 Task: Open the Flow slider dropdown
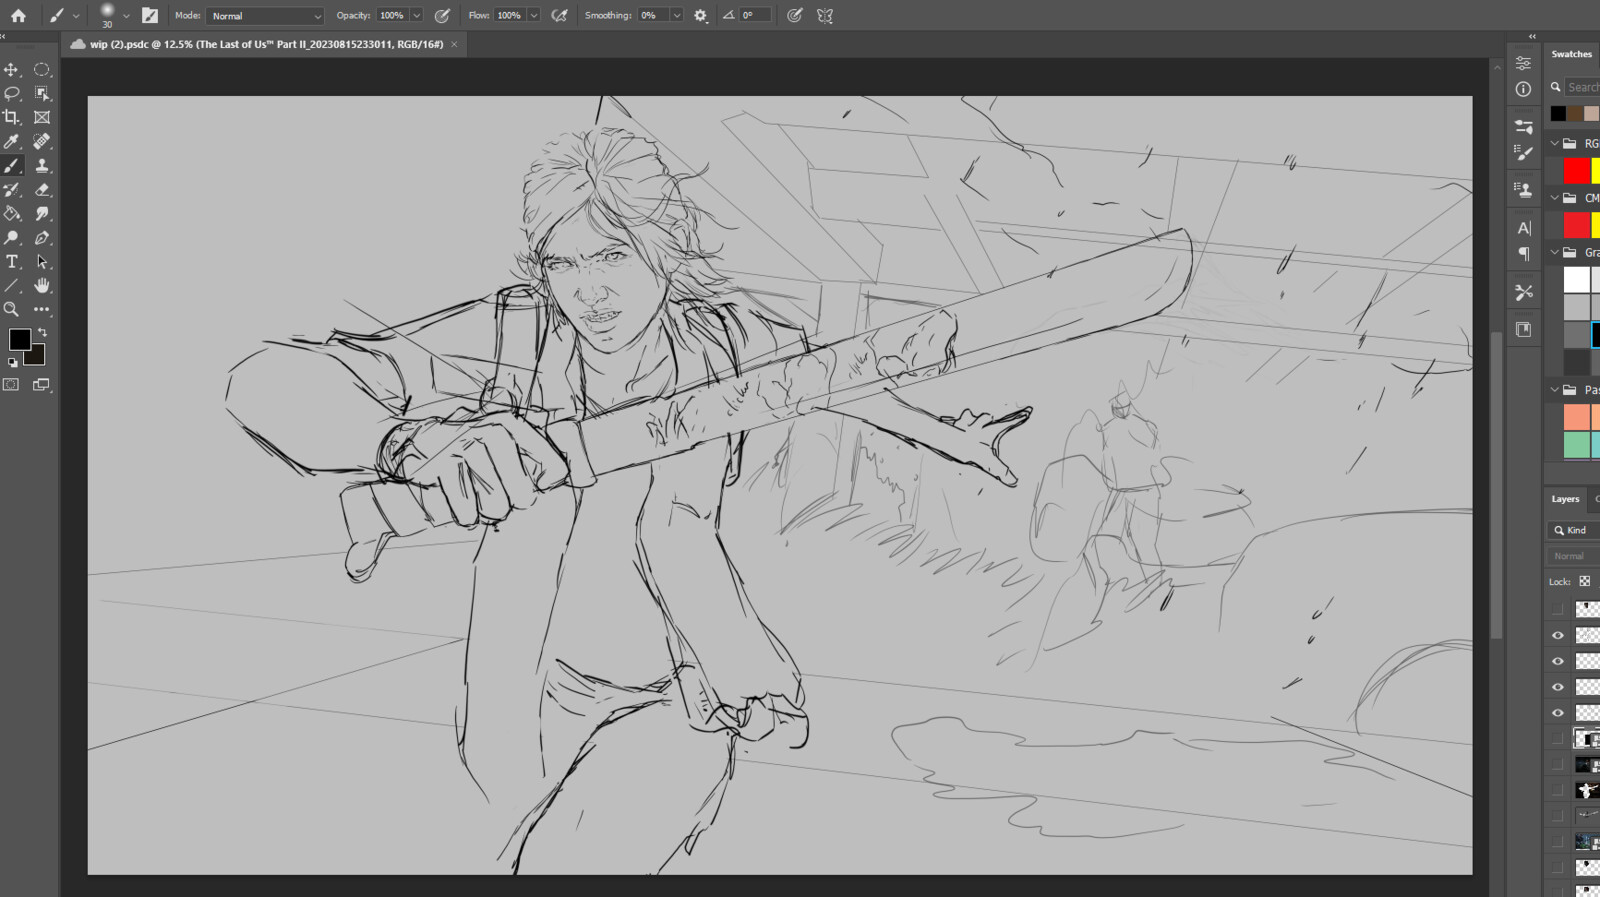point(534,16)
